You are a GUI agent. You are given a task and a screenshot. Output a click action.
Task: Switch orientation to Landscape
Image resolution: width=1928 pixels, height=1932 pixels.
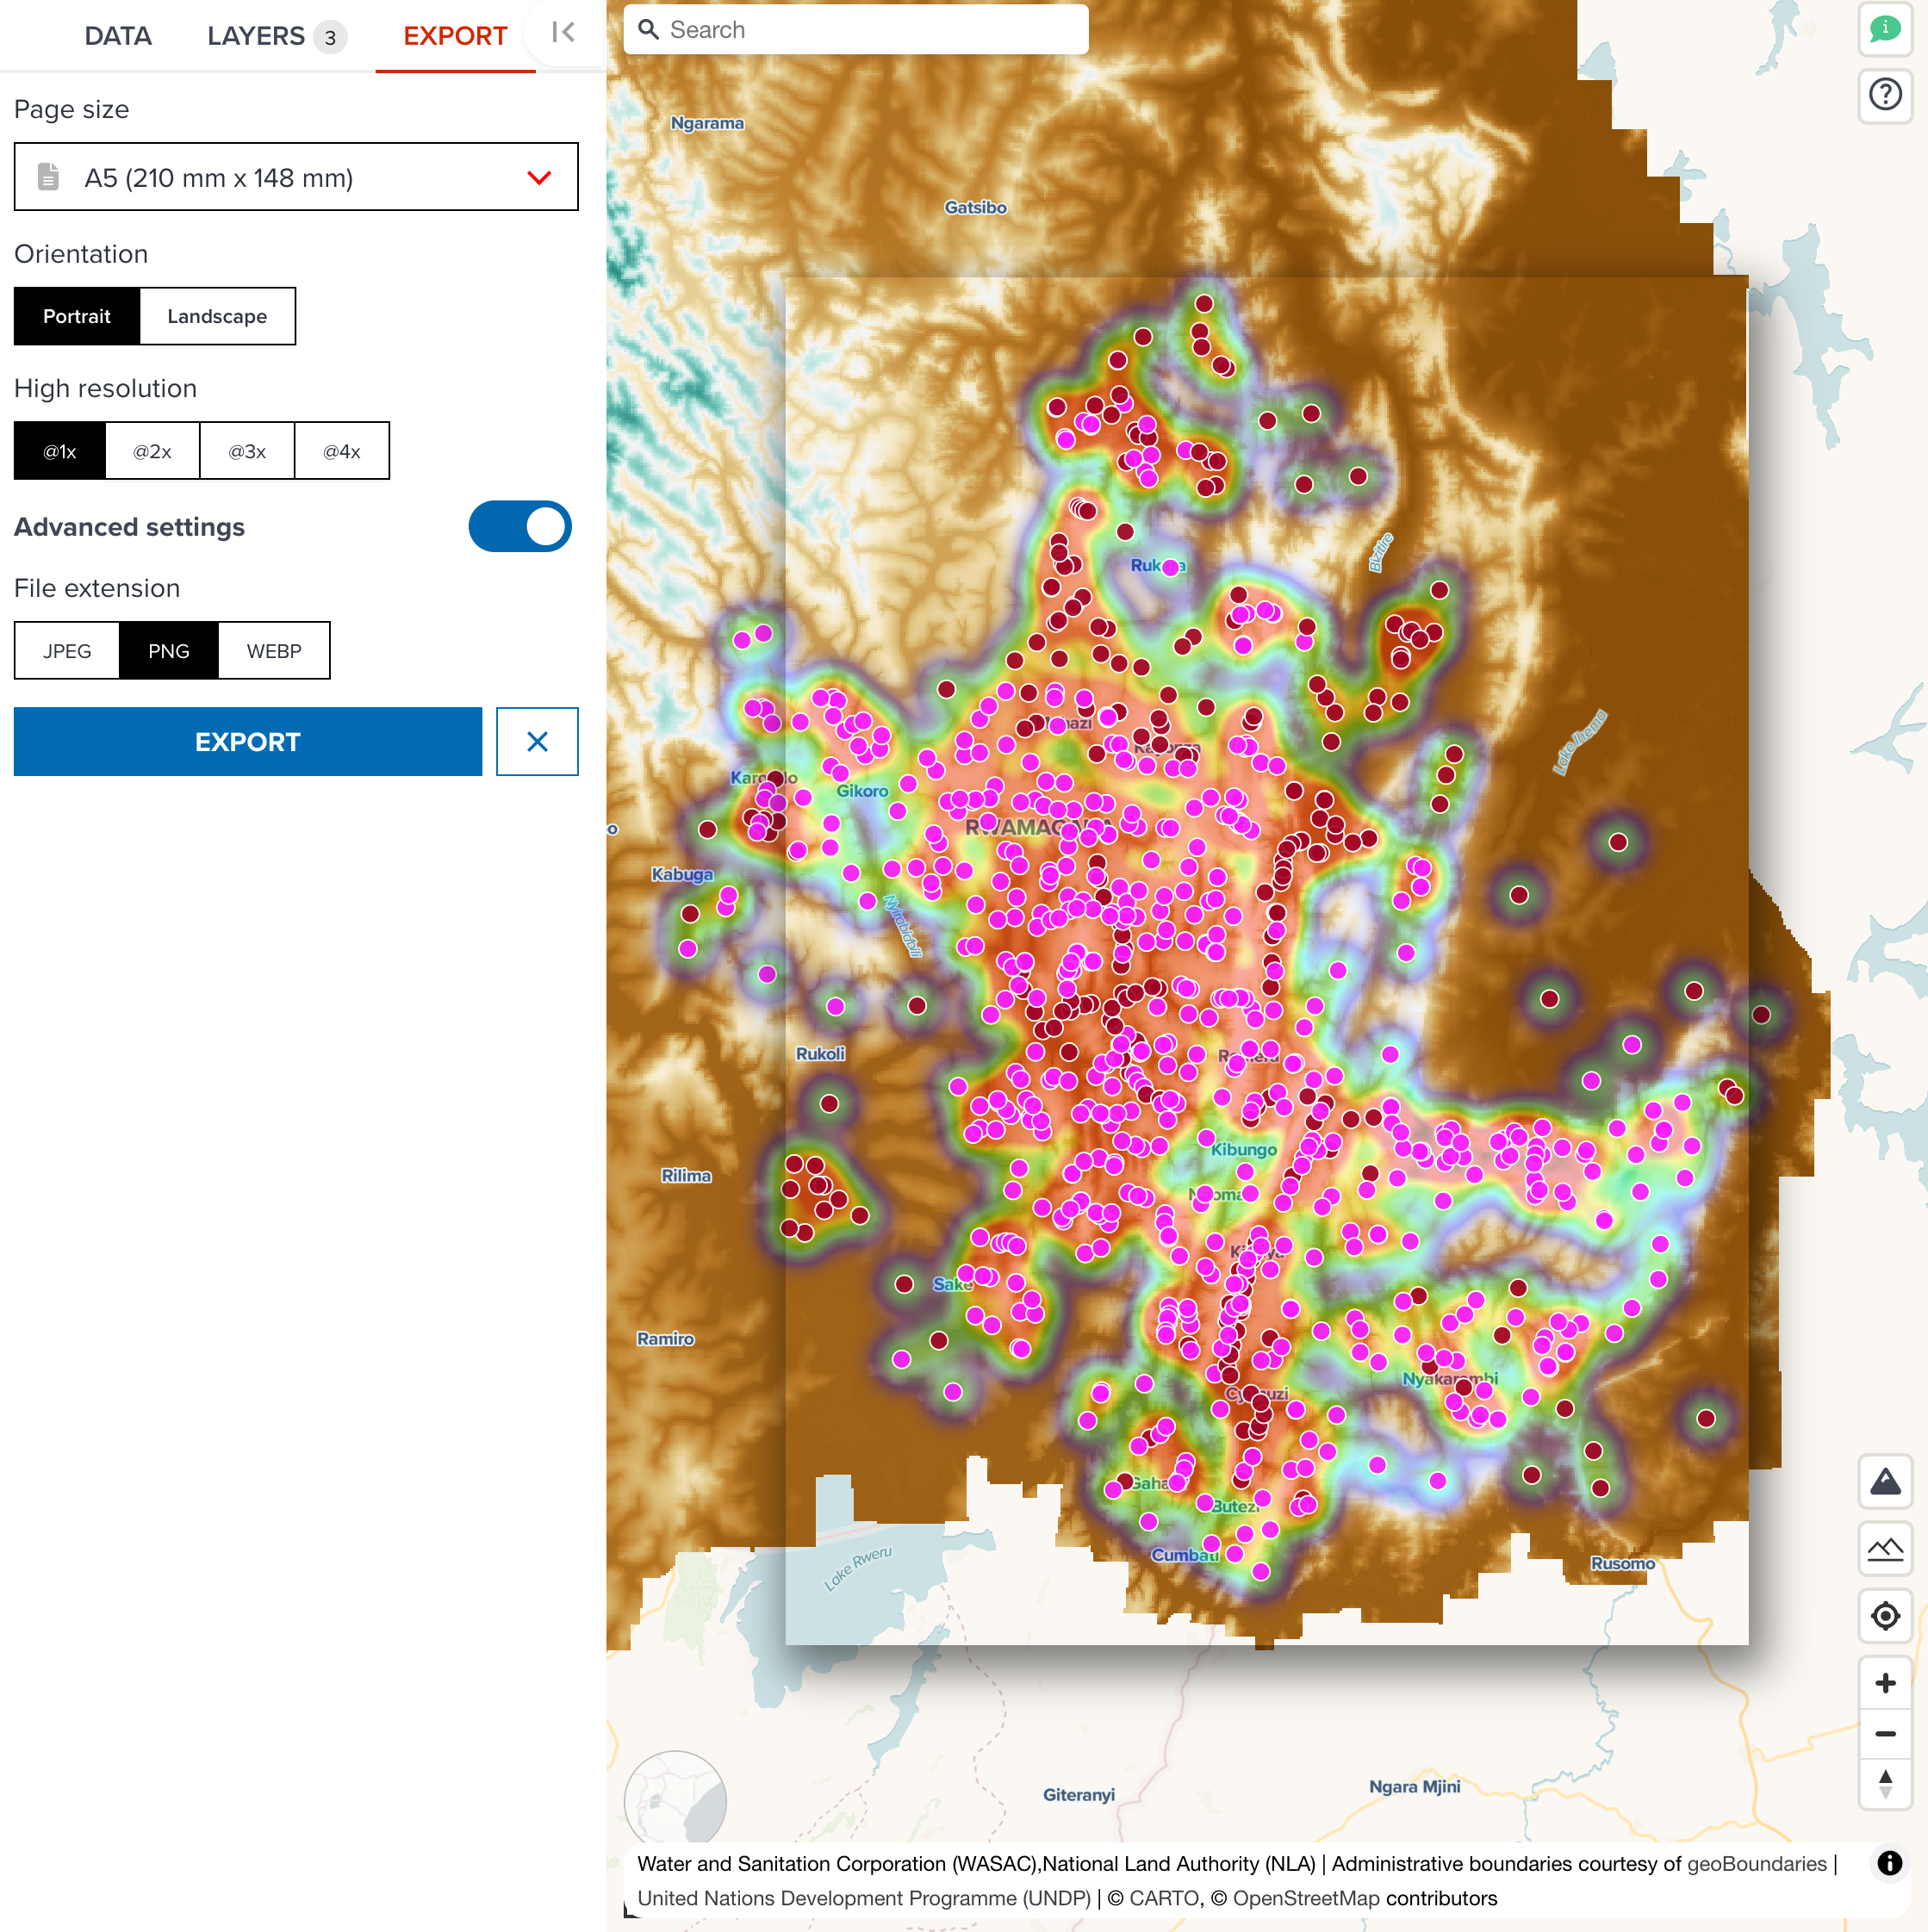point(217,316)
